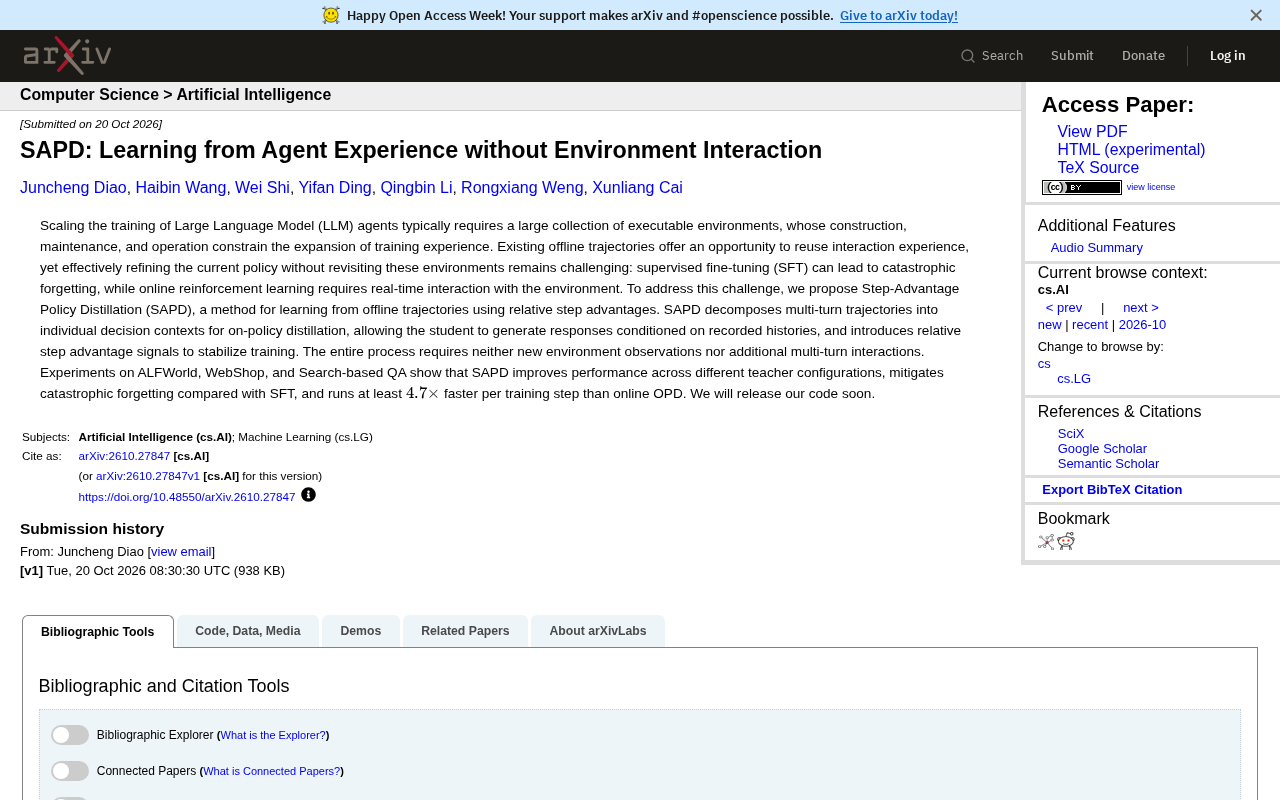
Task: Open Semantic Scholar link
Action: (x=1108, y=464)
